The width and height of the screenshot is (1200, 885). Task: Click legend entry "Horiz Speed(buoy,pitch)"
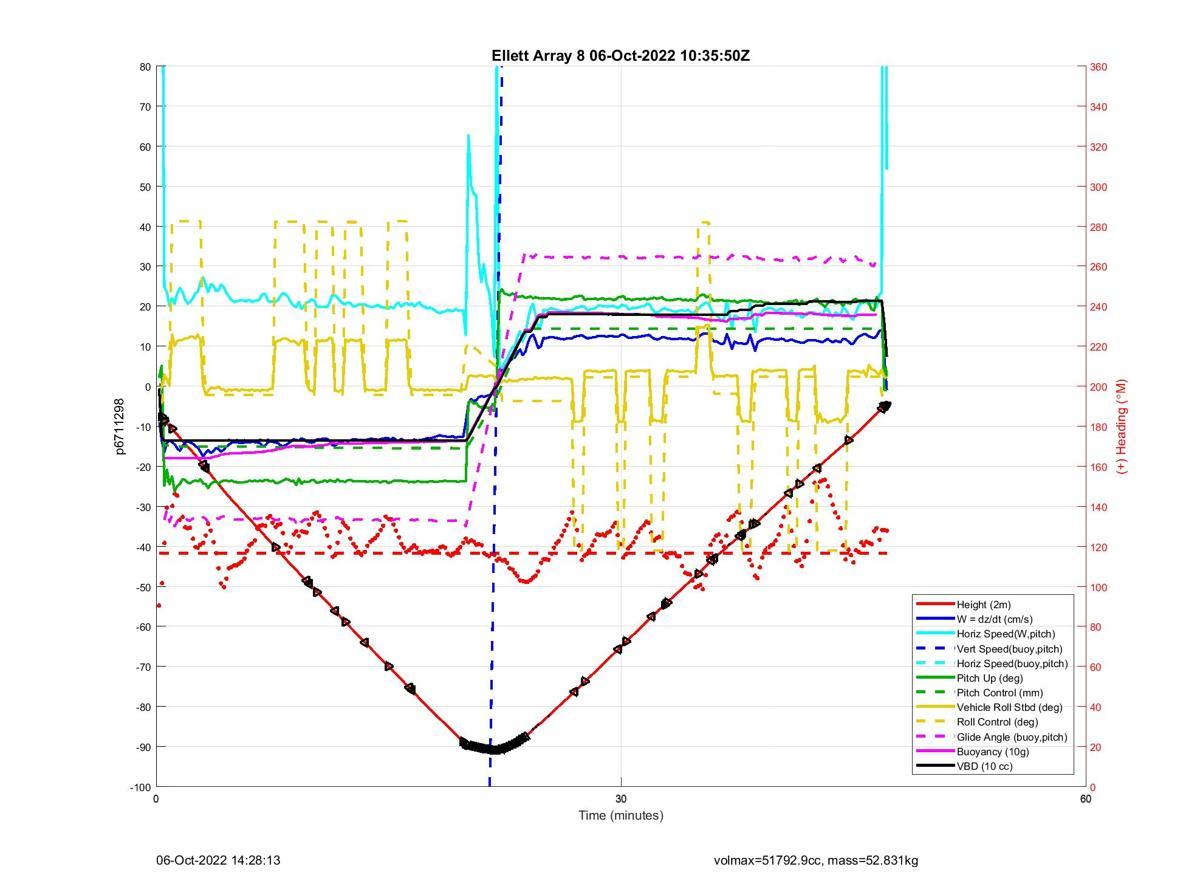(x=1013, y=663)
